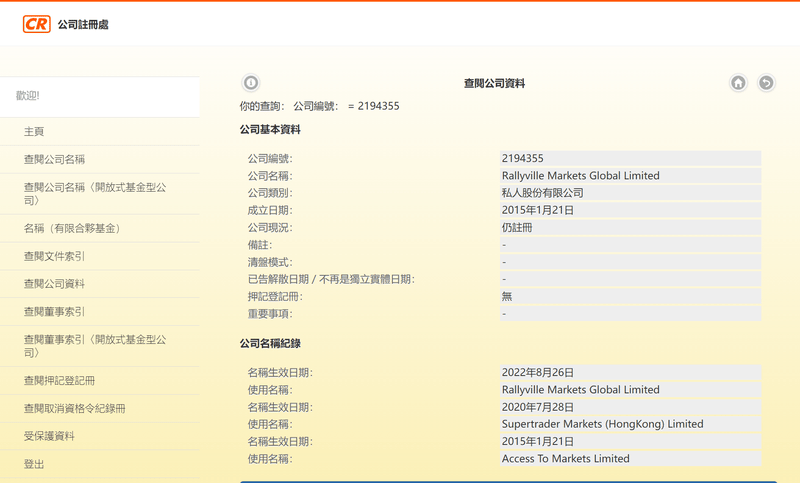Open 查閱董事索引〈開放式基金型公司〉 entry
This screenshot has height=483, width=800.
(x=95, y=346)
